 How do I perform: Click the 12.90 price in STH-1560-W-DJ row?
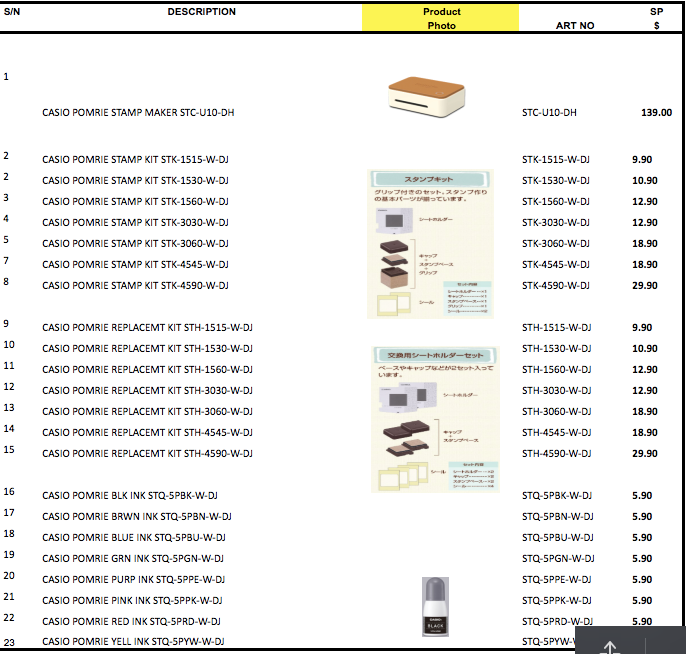tap(644, 369)
